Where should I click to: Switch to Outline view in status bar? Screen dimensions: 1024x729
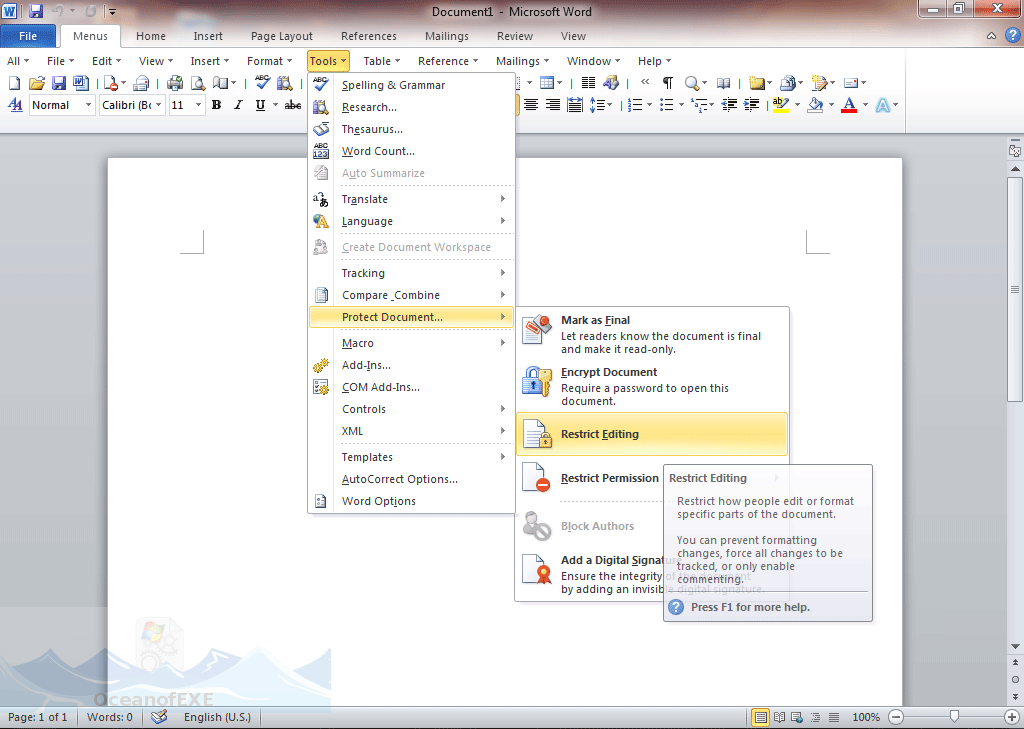pos(816,717)
